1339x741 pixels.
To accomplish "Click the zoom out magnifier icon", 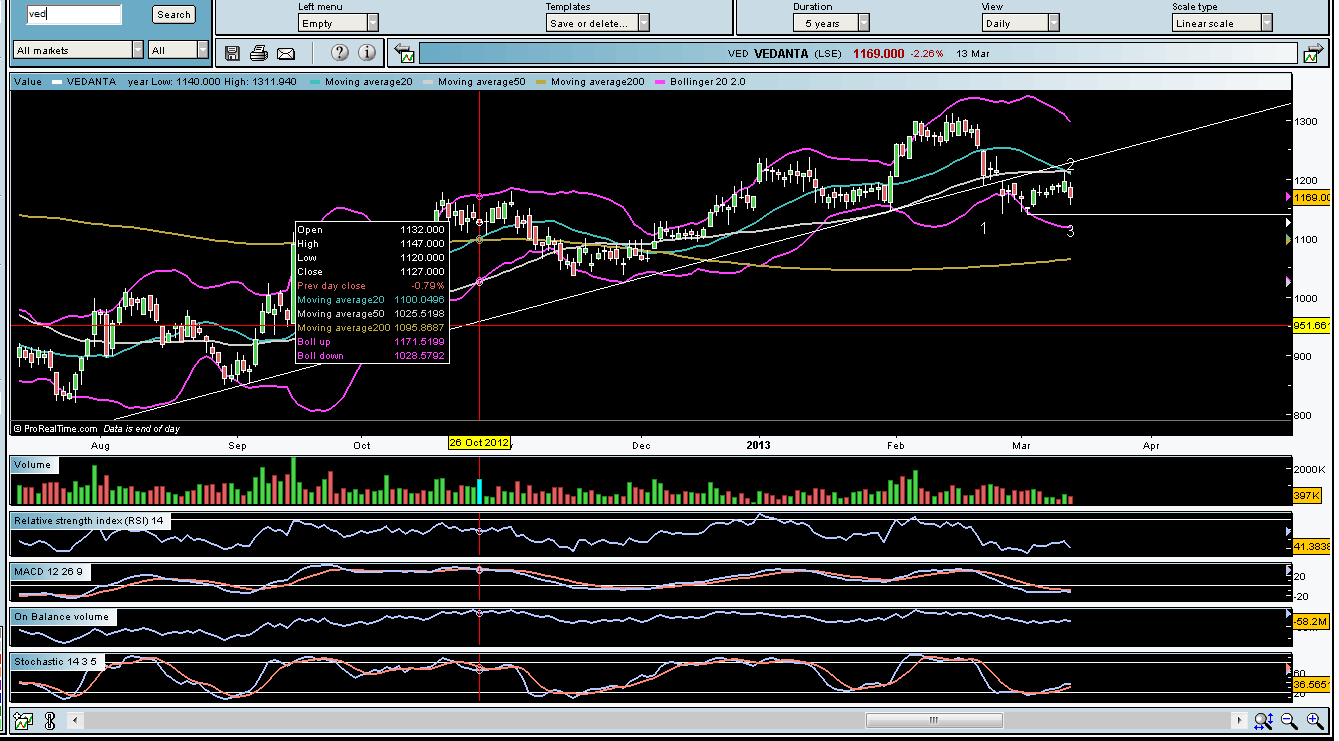I will [x=1288, y=720].
